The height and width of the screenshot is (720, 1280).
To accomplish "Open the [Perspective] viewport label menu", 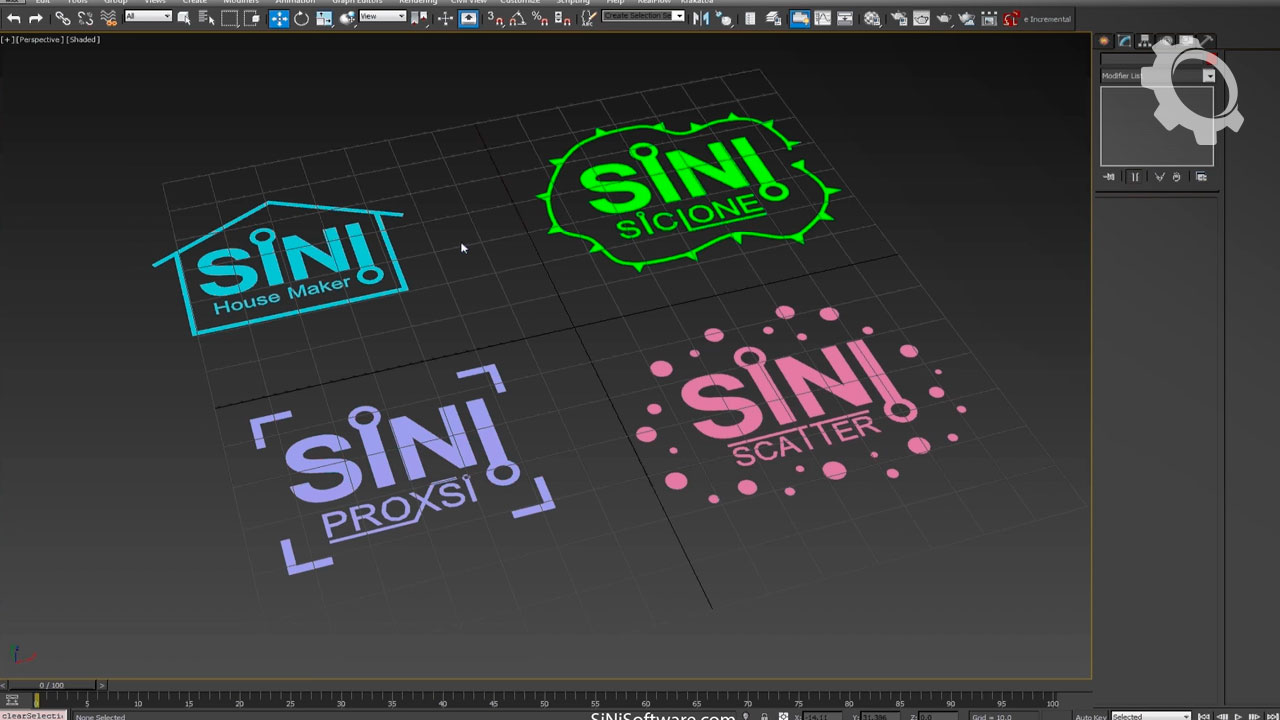I will (x=40, y=40).
